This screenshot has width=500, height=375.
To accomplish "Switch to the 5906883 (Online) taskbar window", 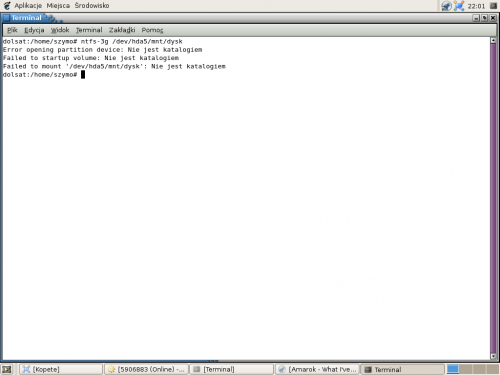I will (x=146, y=369).
